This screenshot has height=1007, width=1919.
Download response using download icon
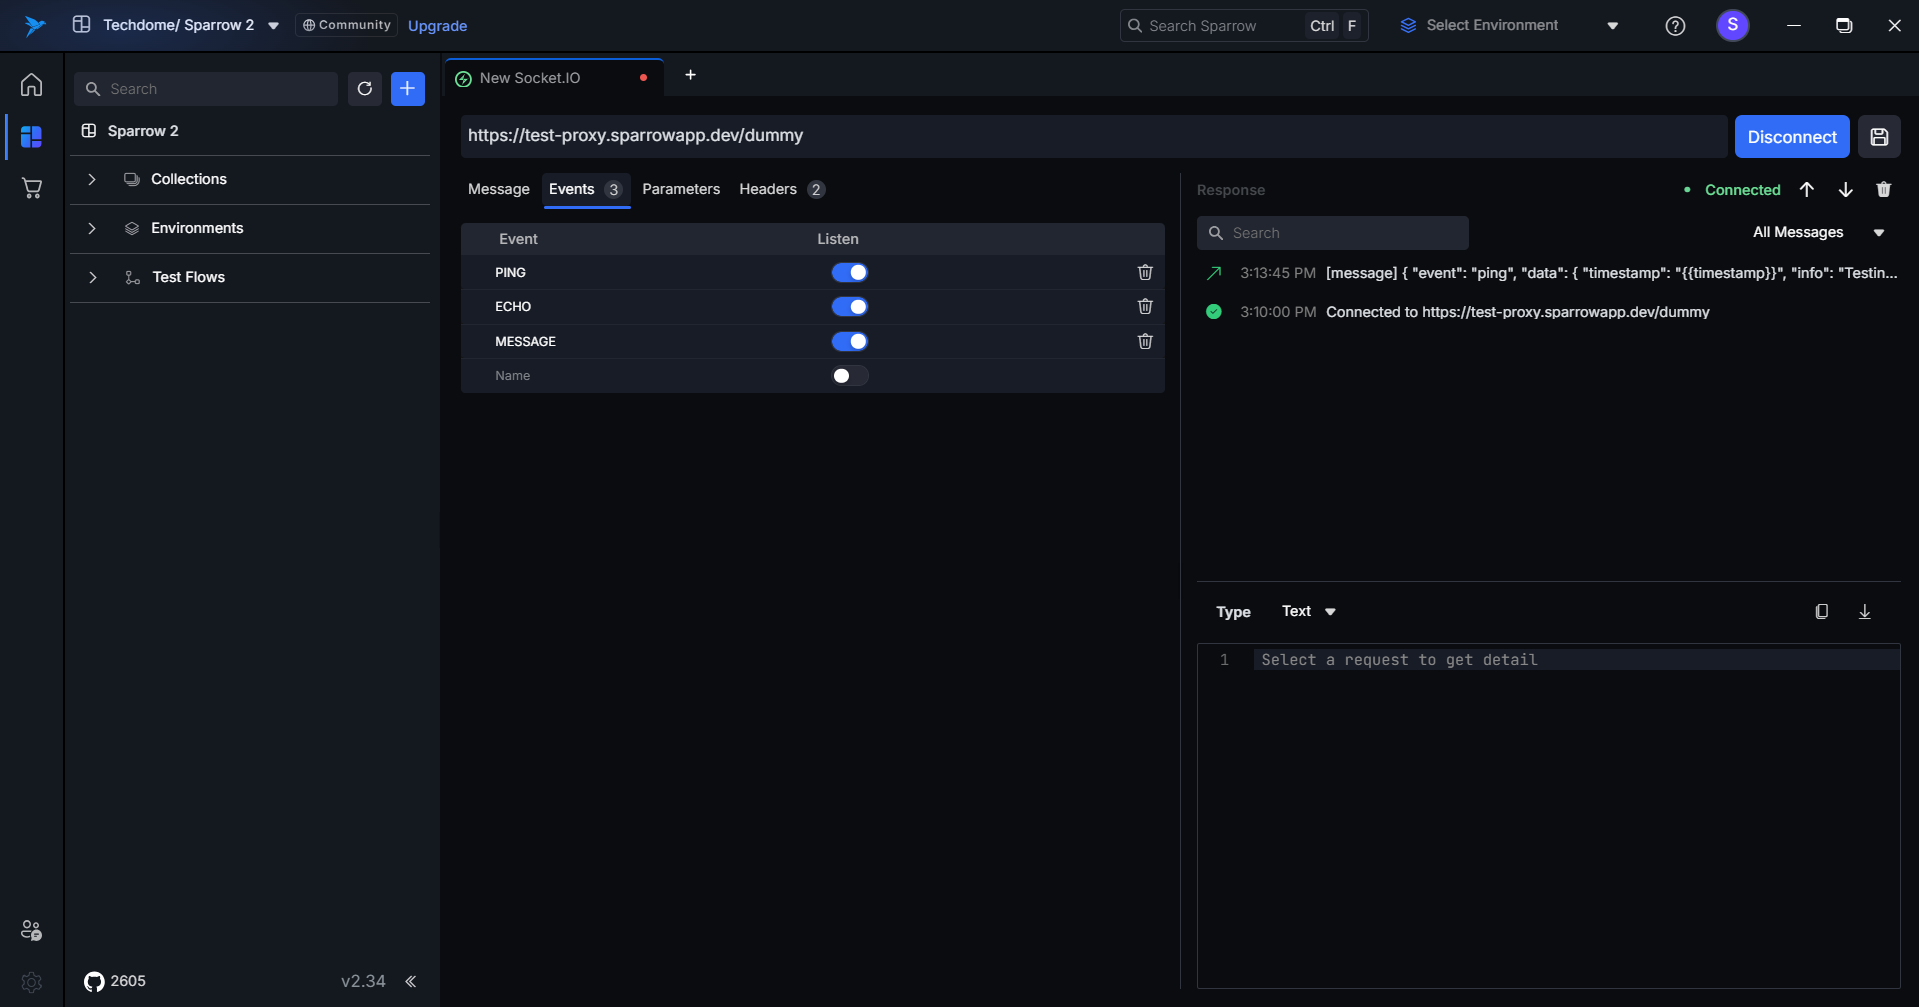[x=1864, y=611]
